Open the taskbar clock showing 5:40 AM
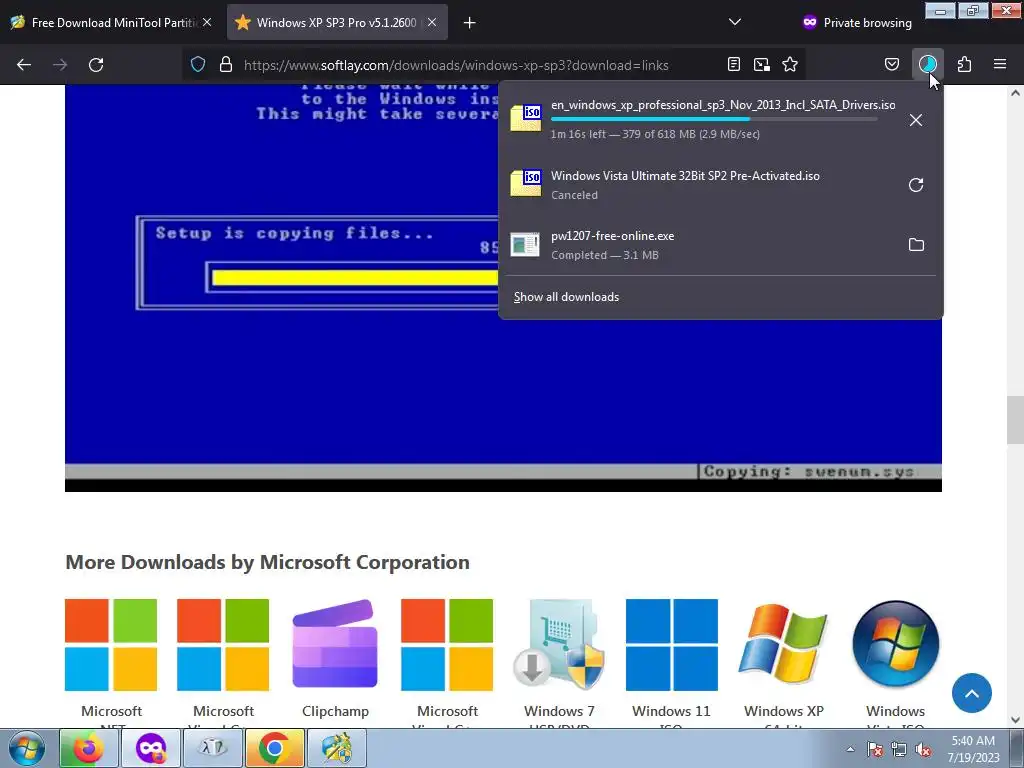 click(973, 749)
